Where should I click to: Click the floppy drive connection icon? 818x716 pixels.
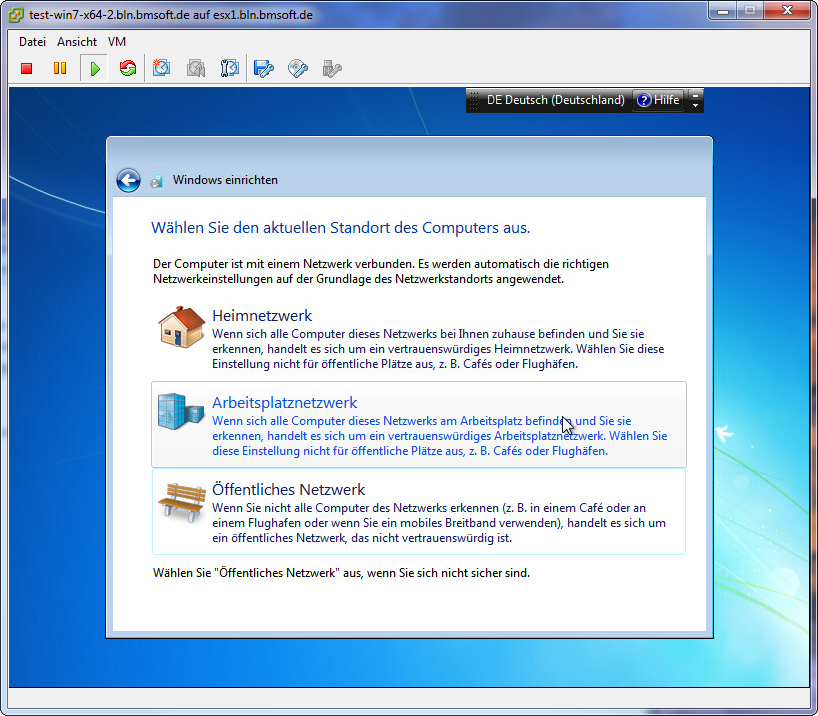pos(263,68)
